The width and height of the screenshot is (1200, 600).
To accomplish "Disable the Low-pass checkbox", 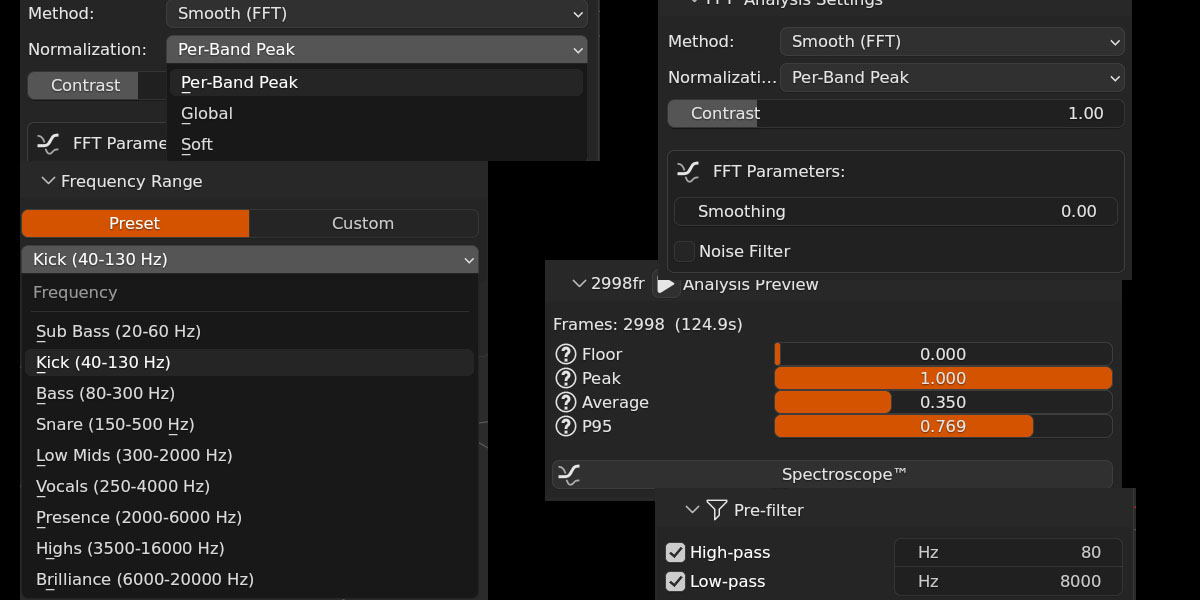I will [676, 581].
